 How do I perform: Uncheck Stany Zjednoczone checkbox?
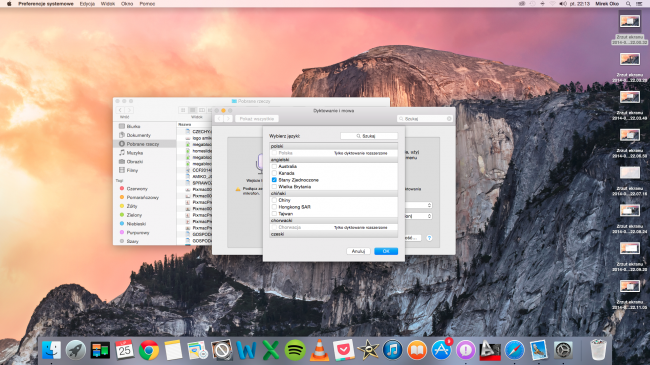coord(274,180)
